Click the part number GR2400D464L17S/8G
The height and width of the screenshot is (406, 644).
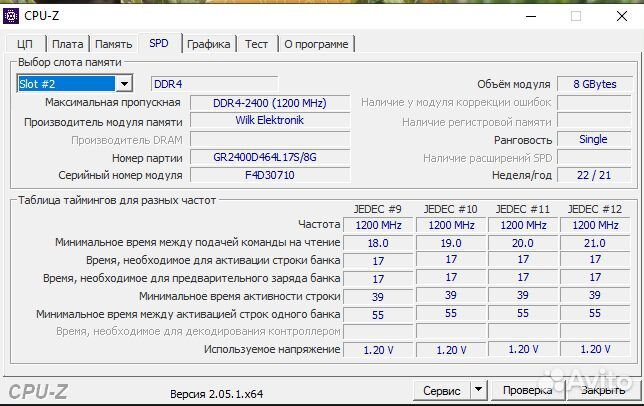270,157
